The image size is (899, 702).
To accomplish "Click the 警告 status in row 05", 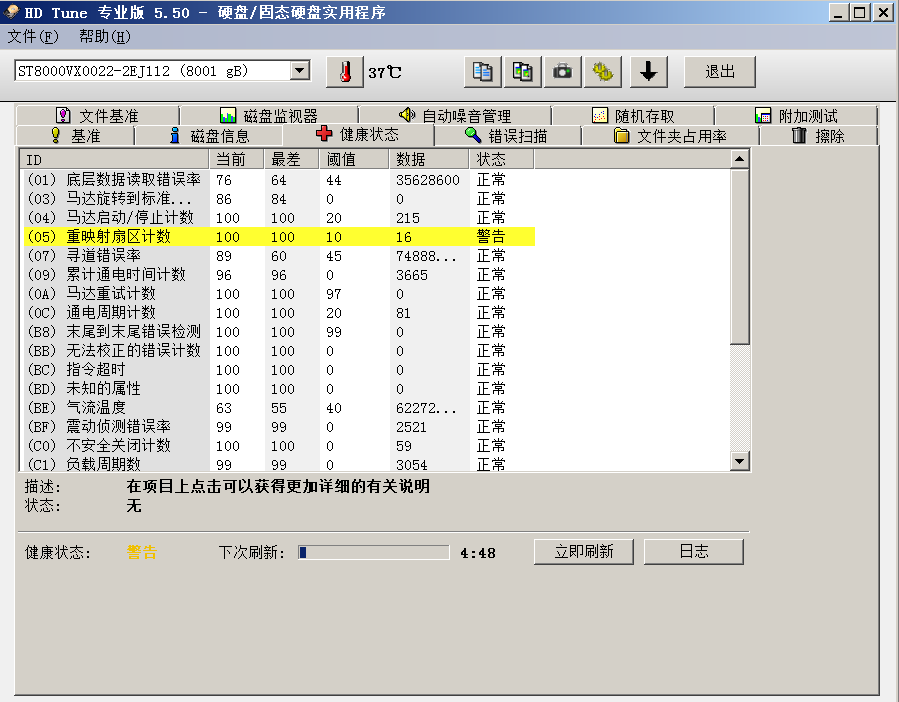I will [491, 237].
